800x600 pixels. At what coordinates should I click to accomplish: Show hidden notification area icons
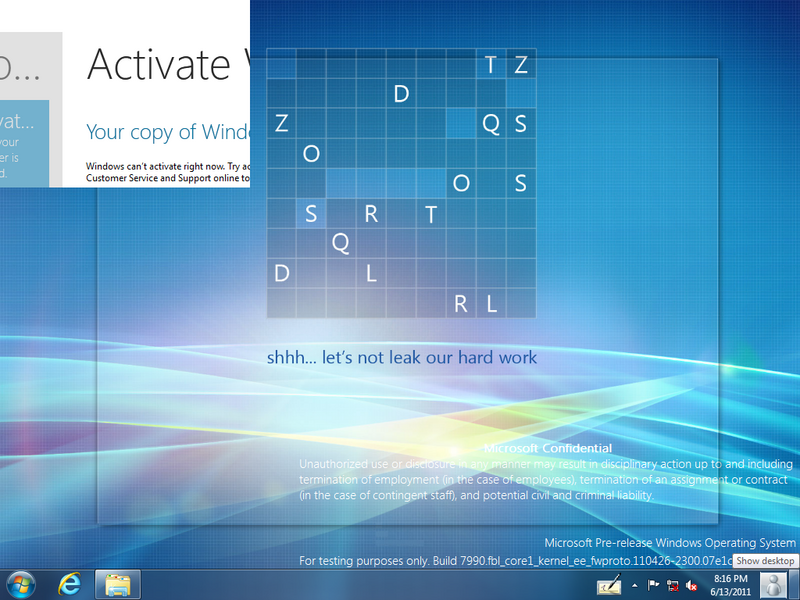[635, 585]
